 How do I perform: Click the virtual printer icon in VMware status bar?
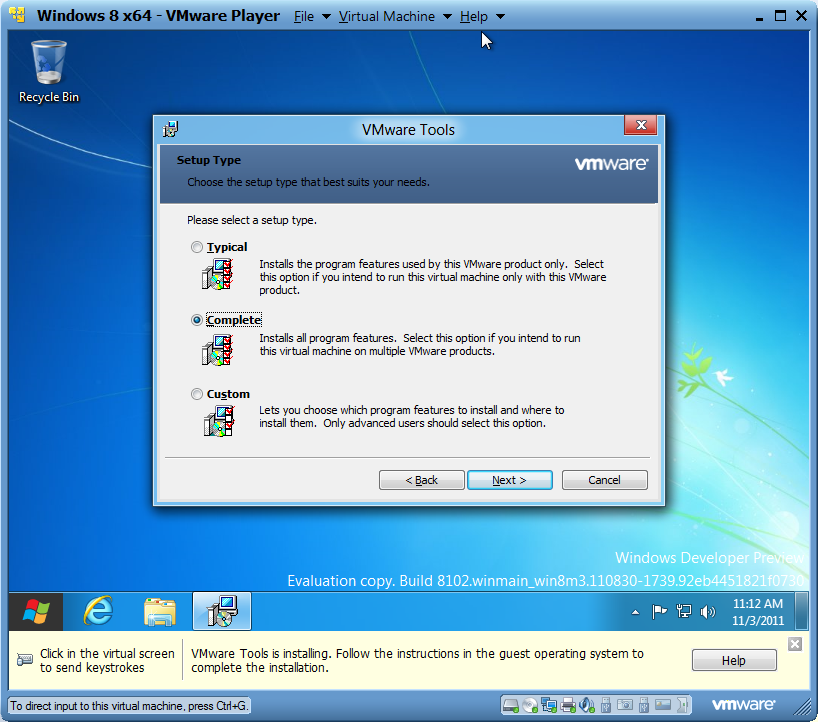(568, 705)
